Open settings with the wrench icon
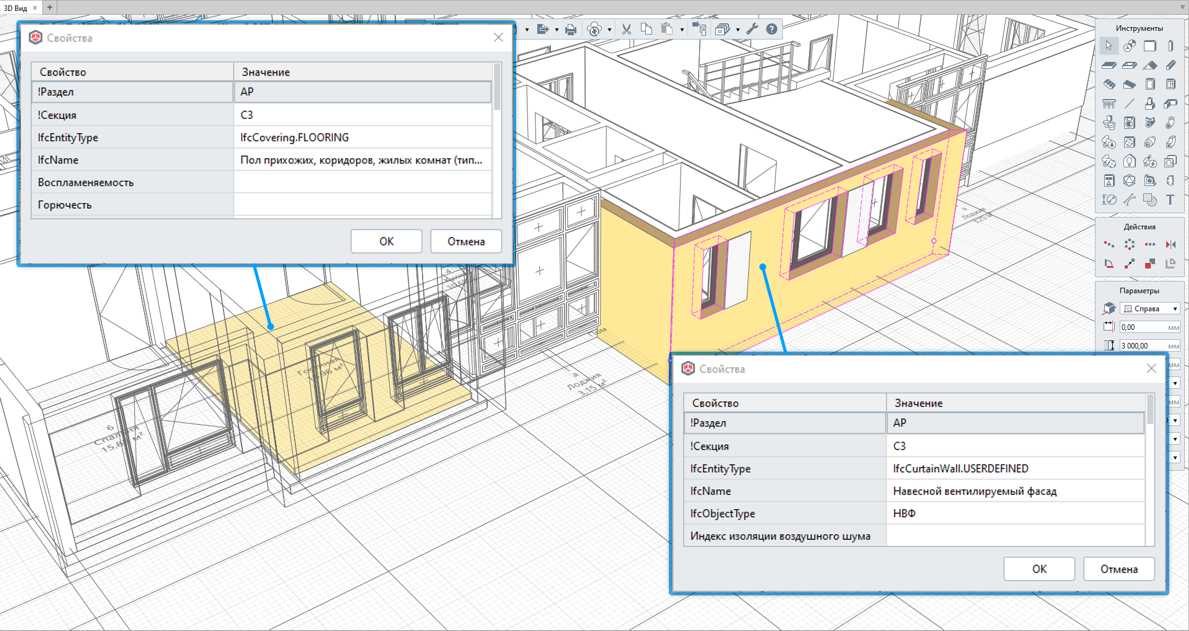The height and width of the screenshot is (631, 1189). click(x=751, y=30)
